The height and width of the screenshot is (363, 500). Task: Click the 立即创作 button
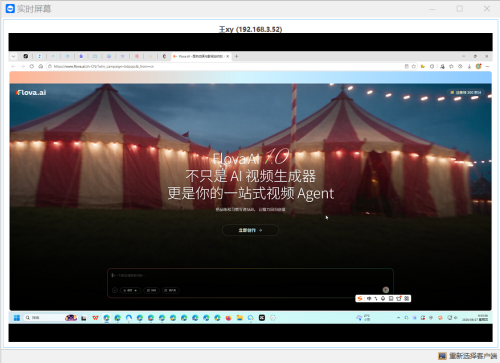point(250,230)
